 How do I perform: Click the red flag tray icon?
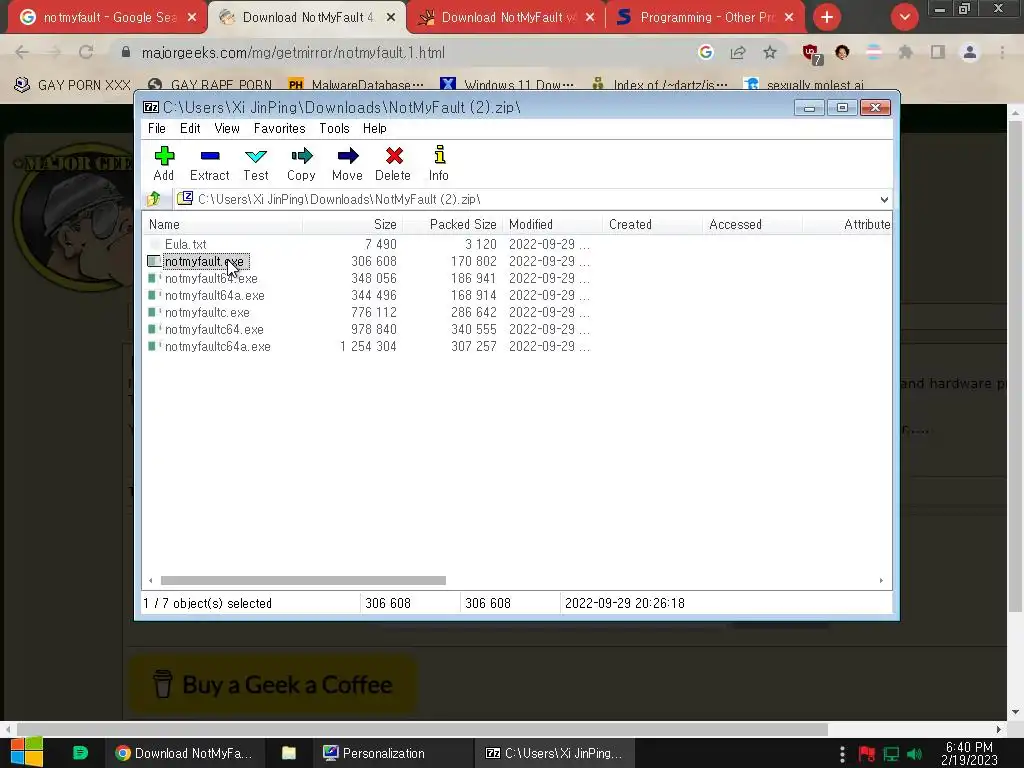pos(867,754)
